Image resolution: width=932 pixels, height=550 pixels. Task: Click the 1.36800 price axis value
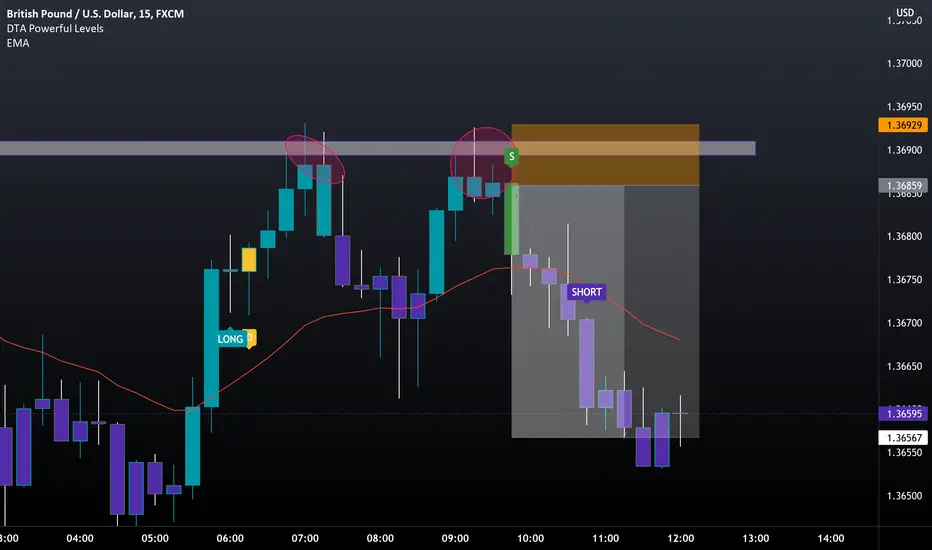904,237
